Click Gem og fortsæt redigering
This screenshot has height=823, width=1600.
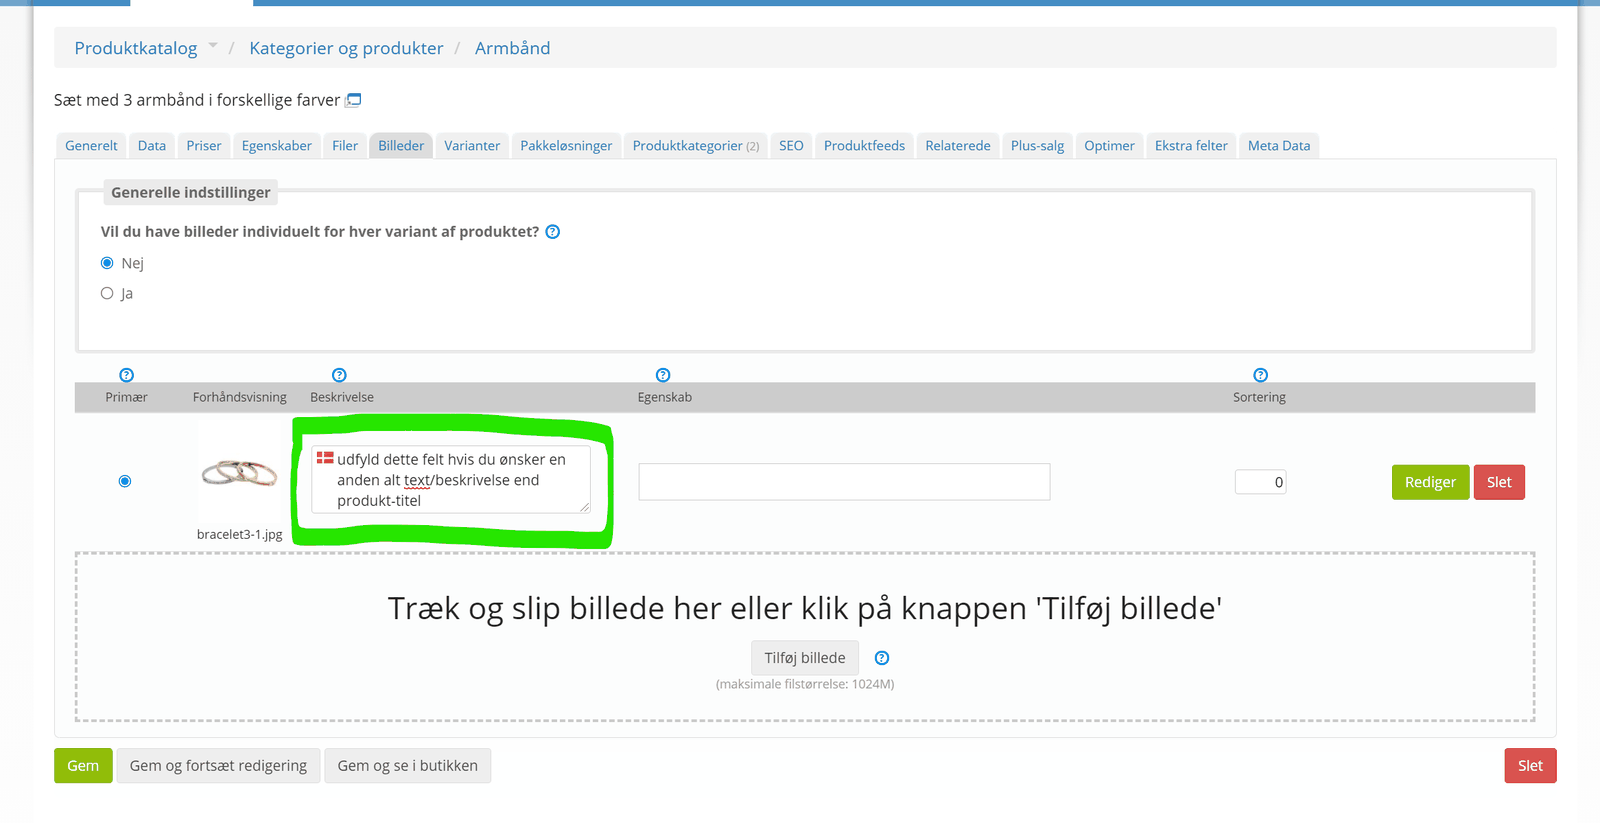point(218,766)
